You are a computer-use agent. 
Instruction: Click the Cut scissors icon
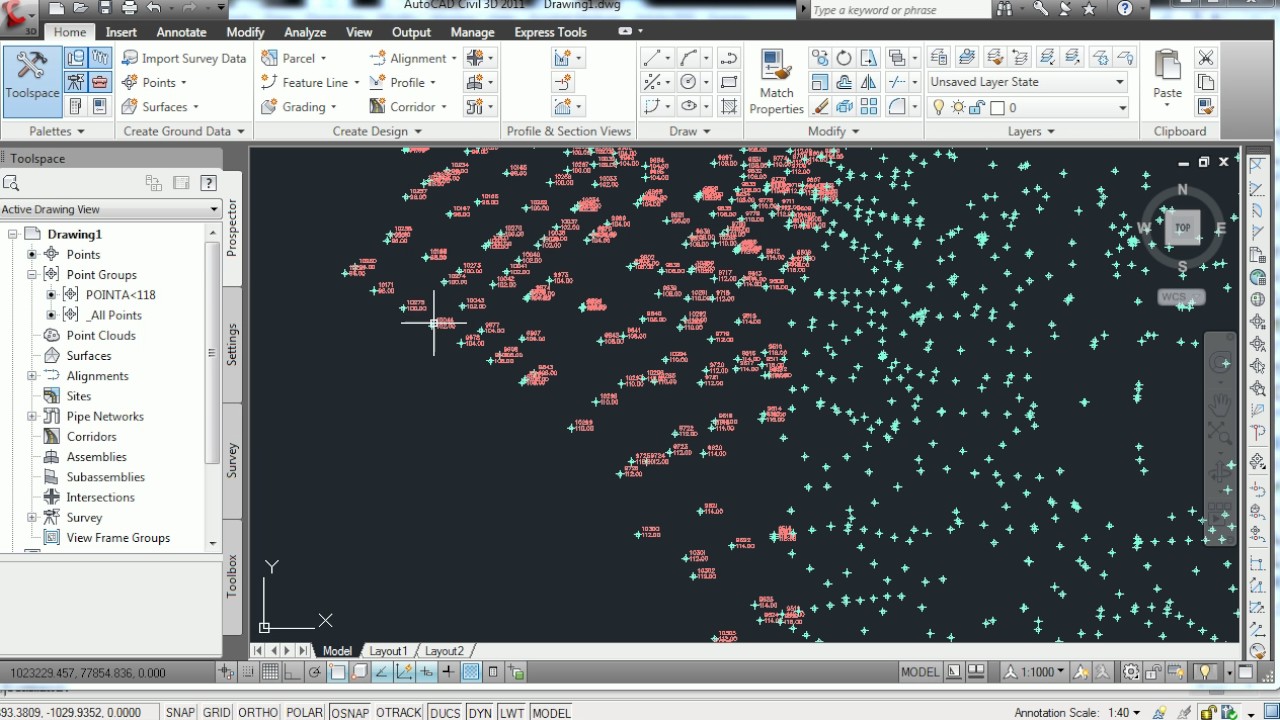click(1205, 58)
